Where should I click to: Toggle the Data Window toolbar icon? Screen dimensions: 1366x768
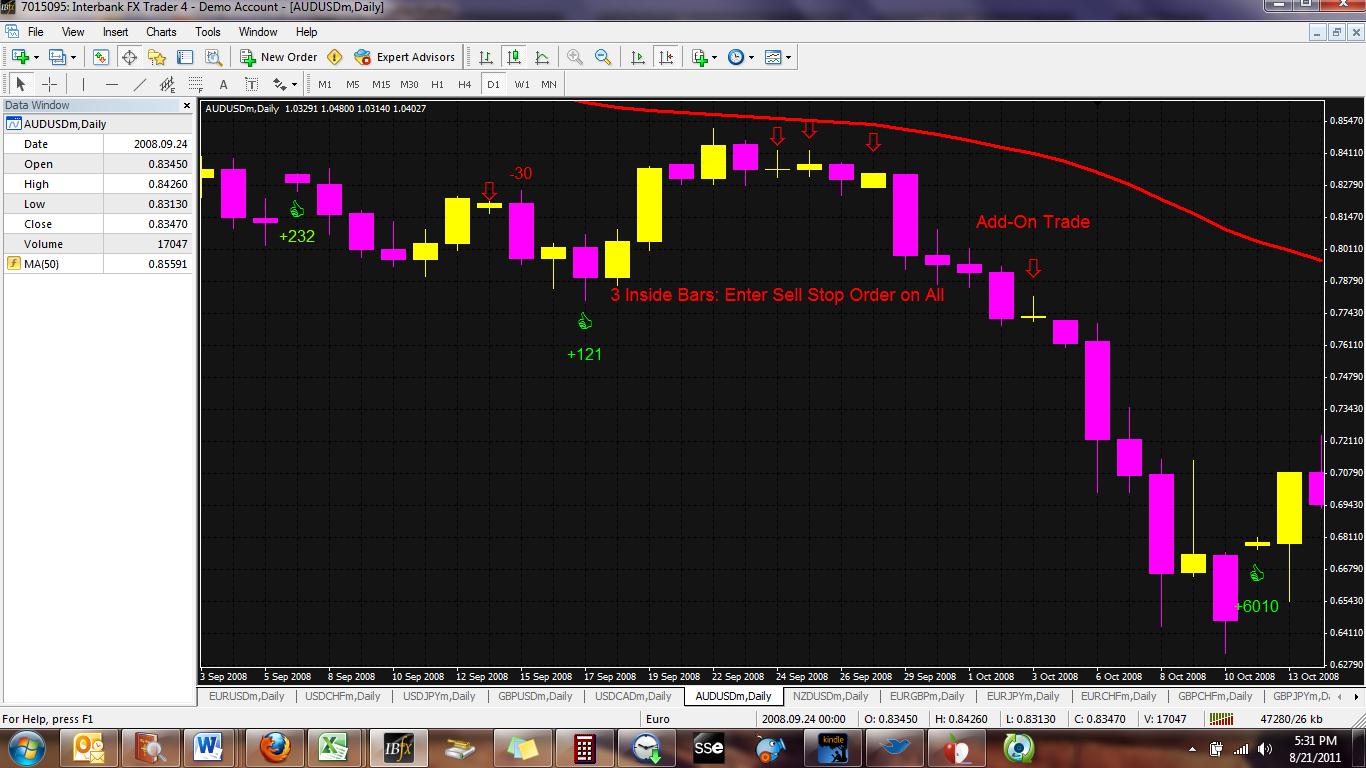[129, 57]
